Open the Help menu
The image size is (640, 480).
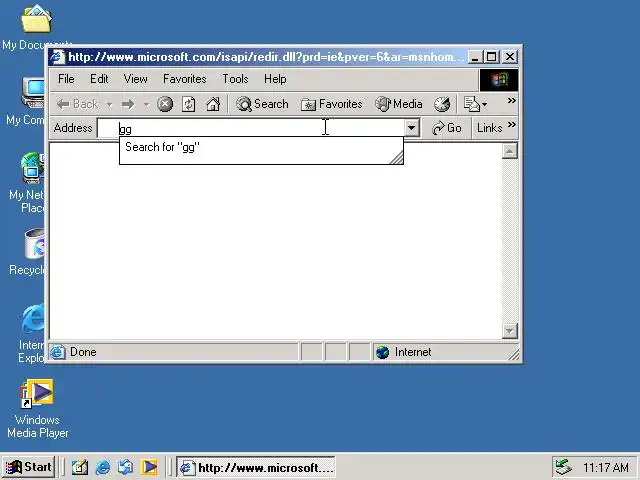point(275,79)
